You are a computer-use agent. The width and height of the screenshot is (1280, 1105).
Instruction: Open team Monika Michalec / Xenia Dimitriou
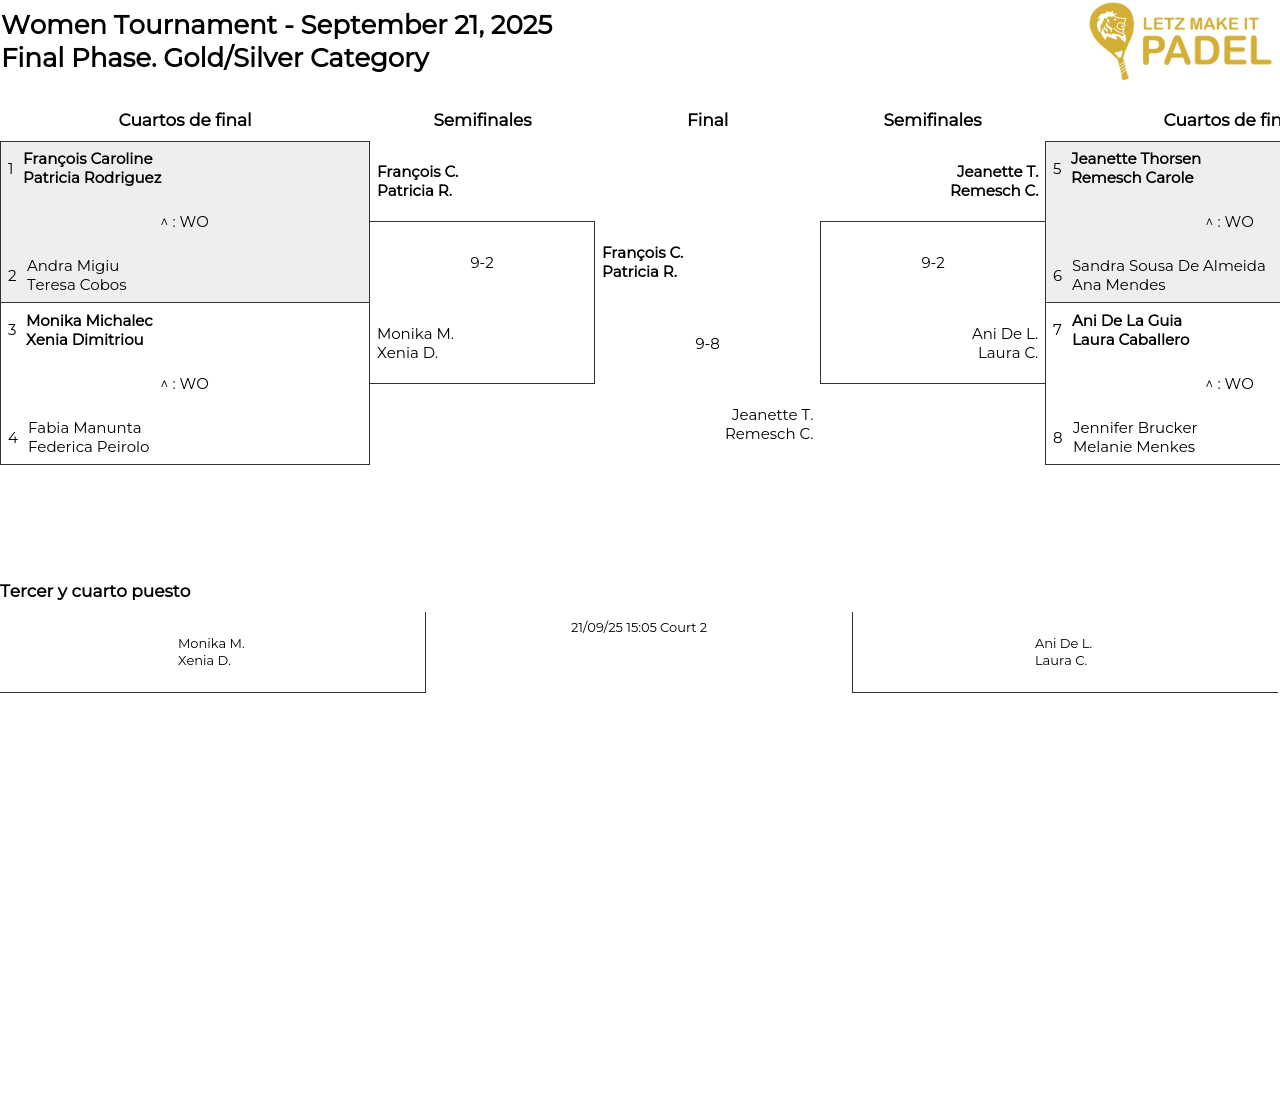[x=89, y=330]
